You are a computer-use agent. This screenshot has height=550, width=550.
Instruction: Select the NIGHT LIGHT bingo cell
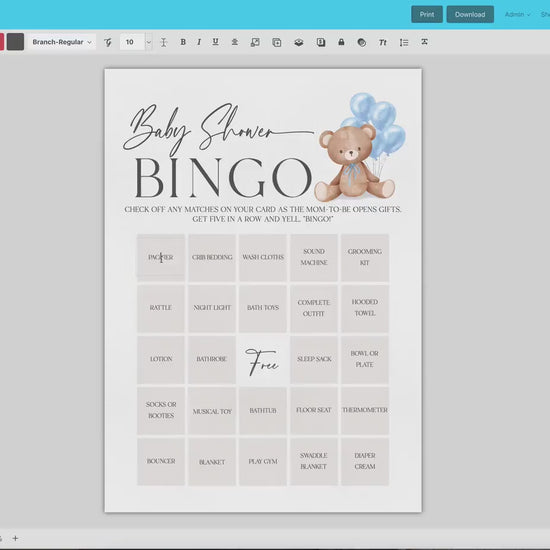tap(212, 308)
